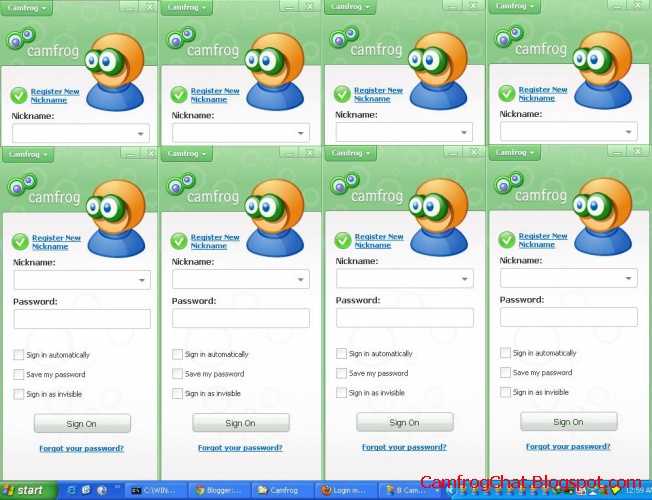Image resolution: width=652 pixels, height=500 pixels.
Task: Enable 'Sign in automatically' in bottom-left window
Action: point(19,355)
